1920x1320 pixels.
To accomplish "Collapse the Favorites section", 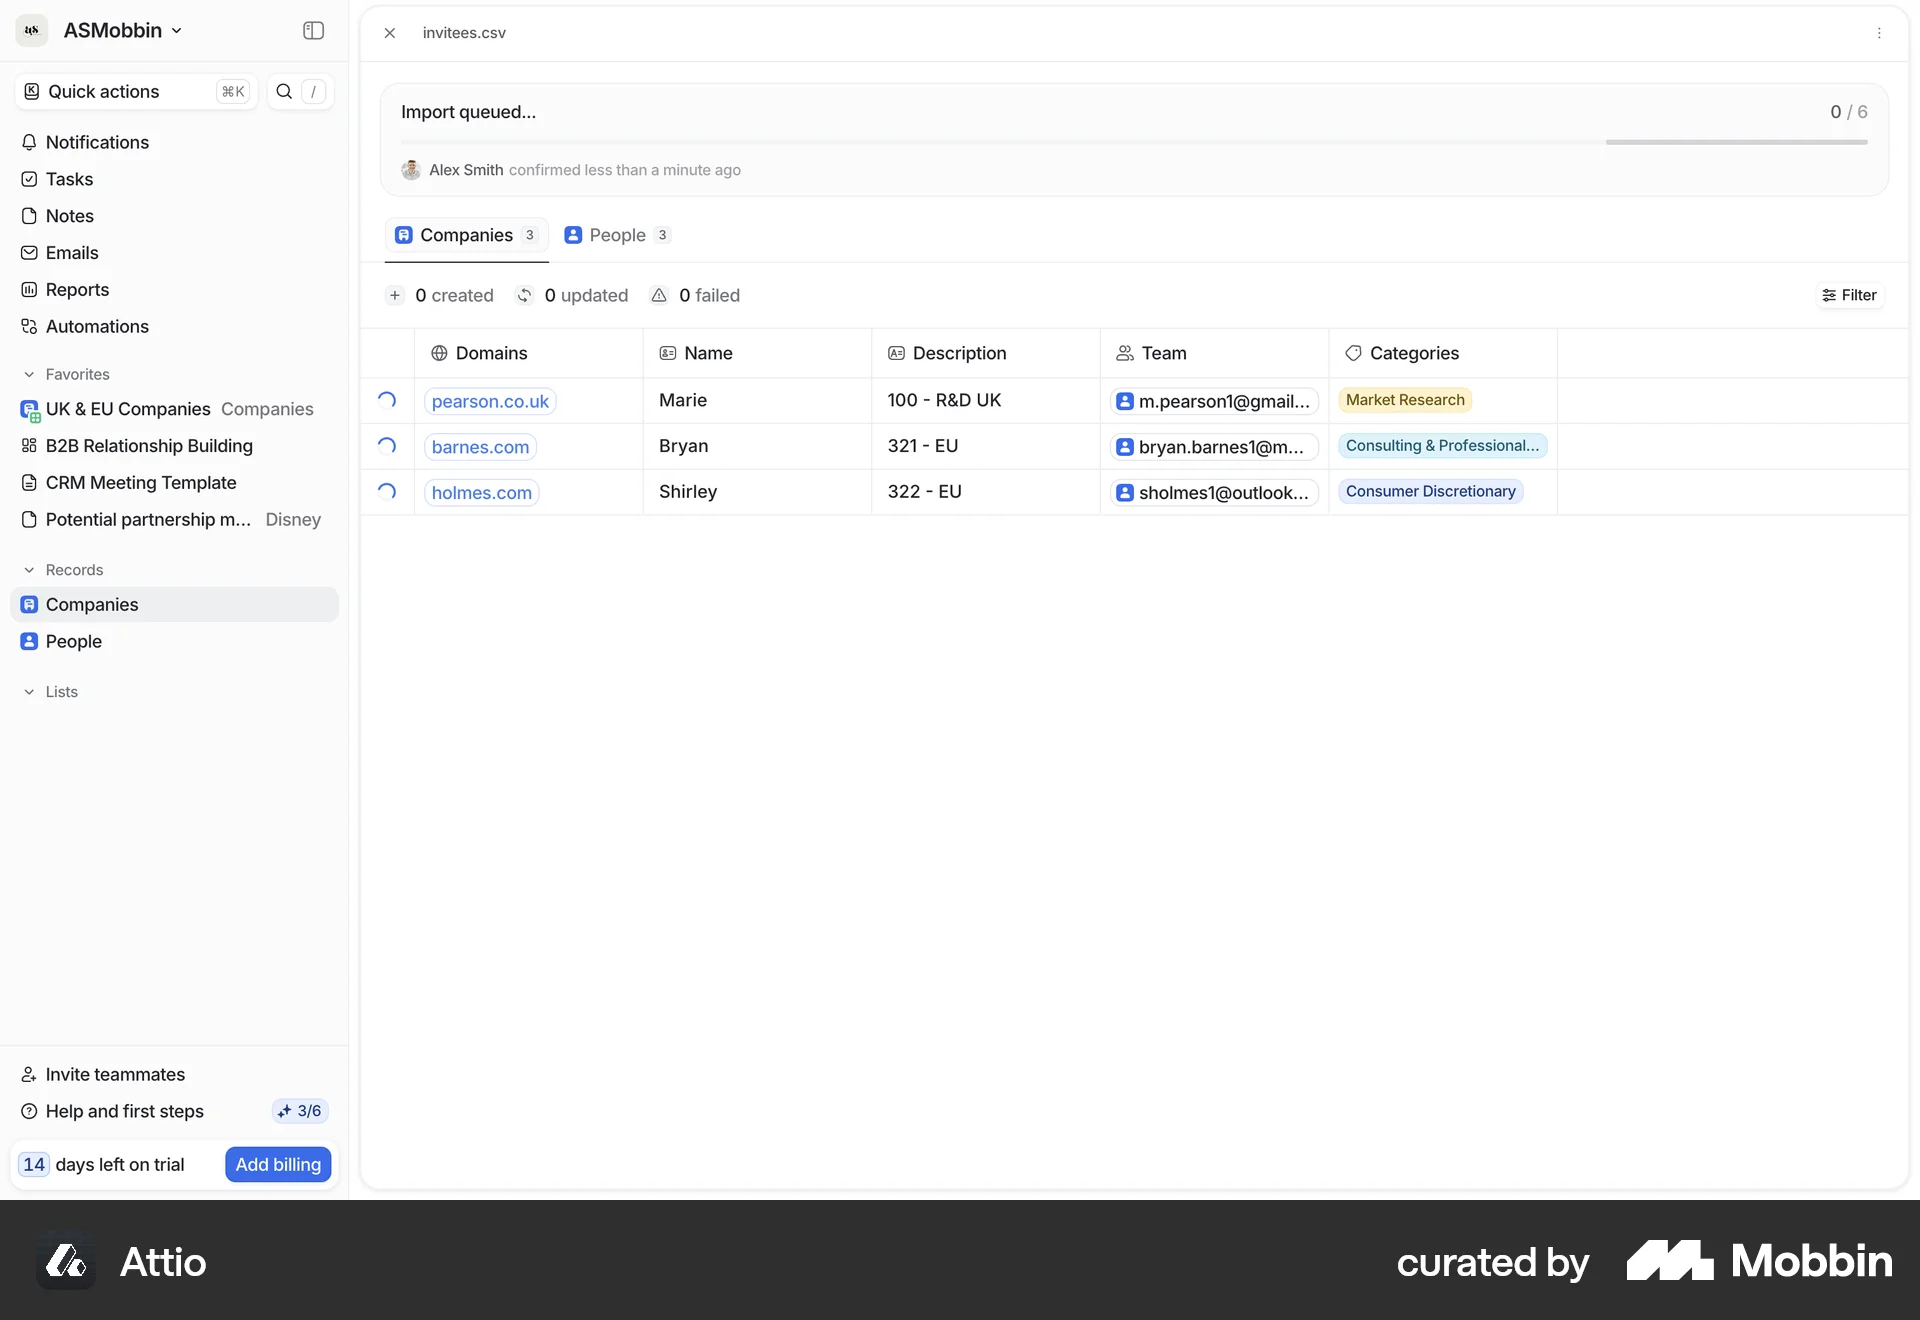I will click(x=29, y=374).
